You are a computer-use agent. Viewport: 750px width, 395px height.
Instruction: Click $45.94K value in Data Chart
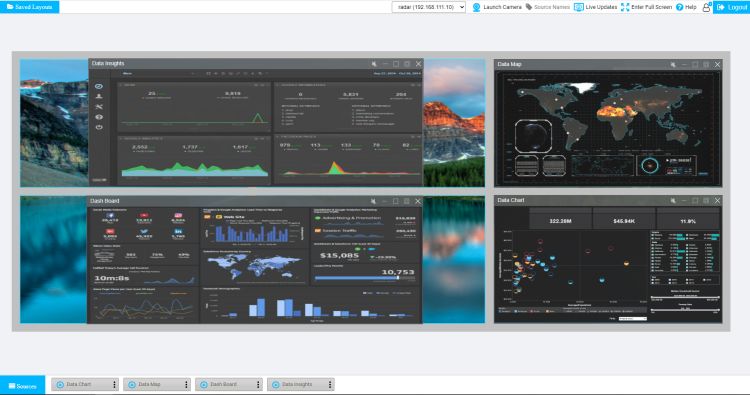[624, 221]
